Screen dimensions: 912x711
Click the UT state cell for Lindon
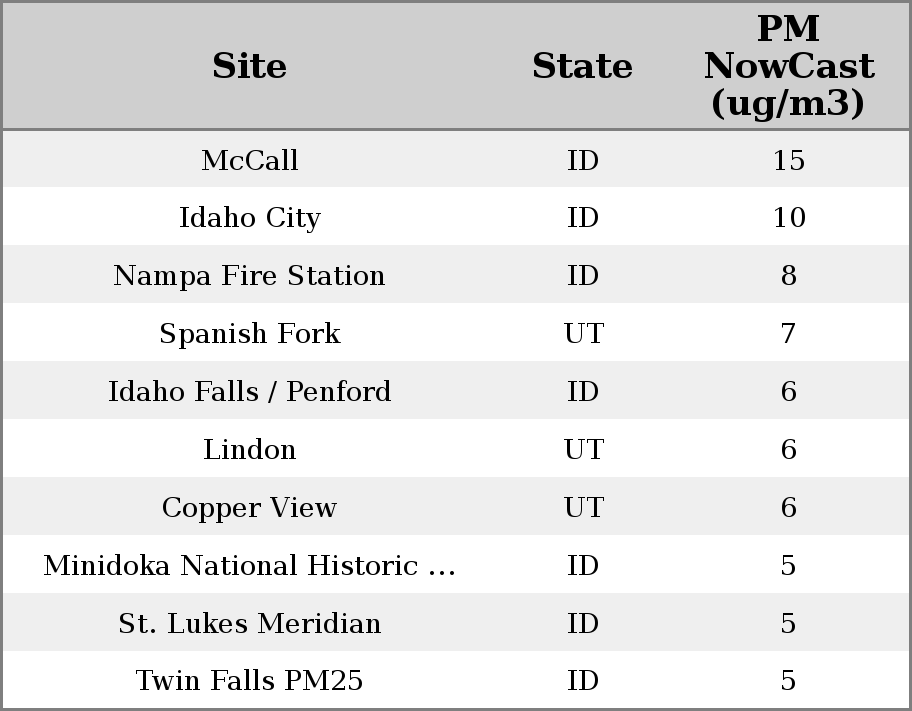tap(583, 450)
